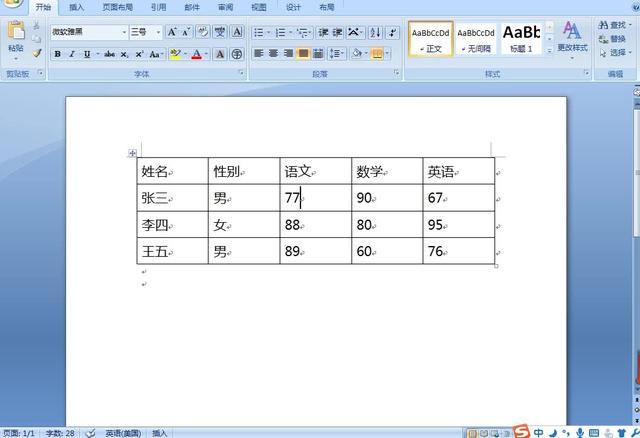Apply the red font color

click(197, 54)
